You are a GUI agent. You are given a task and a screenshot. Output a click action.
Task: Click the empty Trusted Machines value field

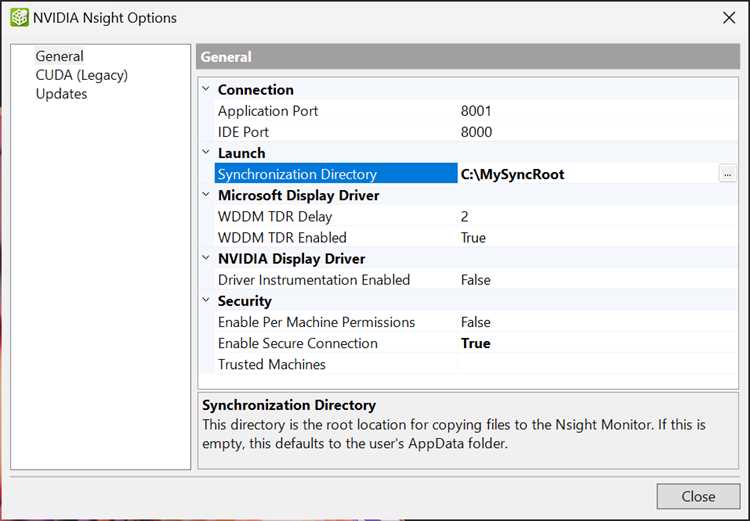tap(597, 365)
